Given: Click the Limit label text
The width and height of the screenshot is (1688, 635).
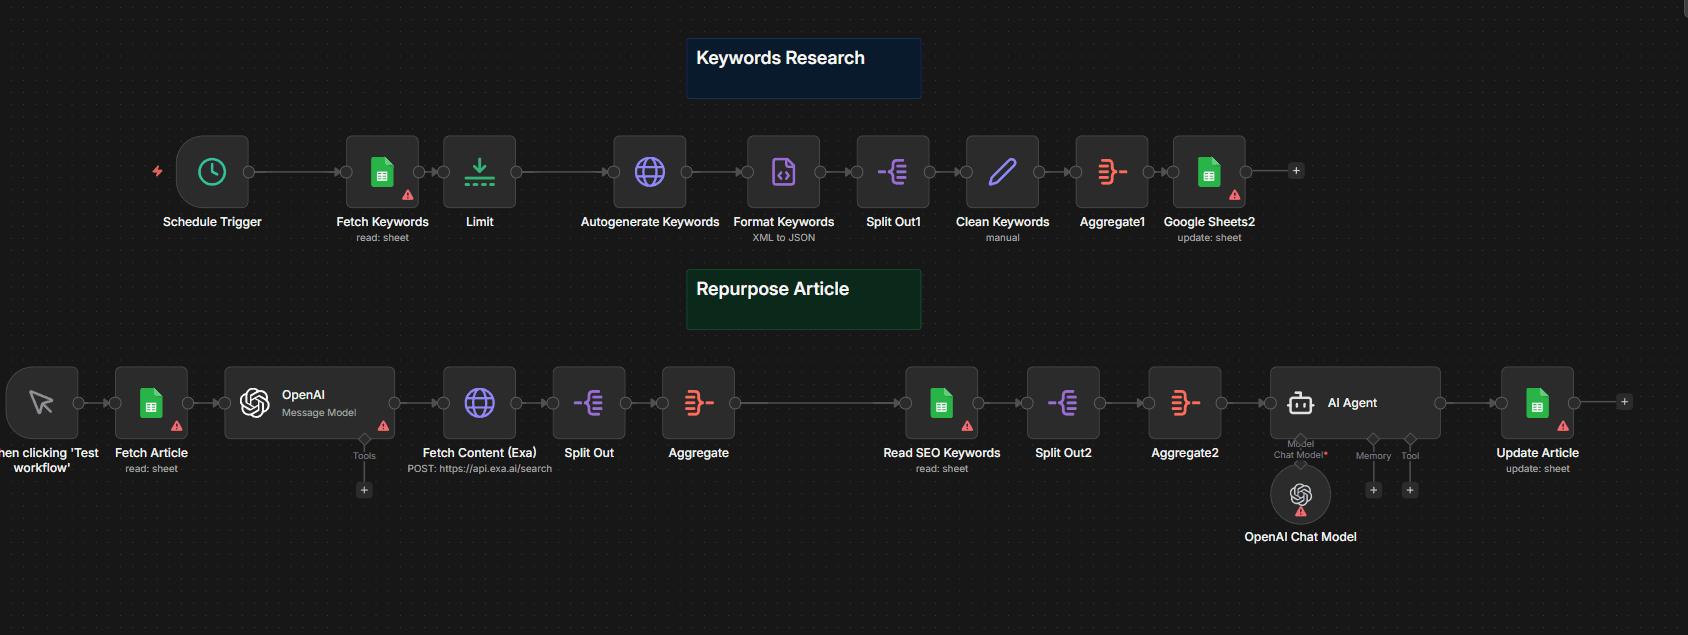Looking at the screenshot, I should coord(480,222).
